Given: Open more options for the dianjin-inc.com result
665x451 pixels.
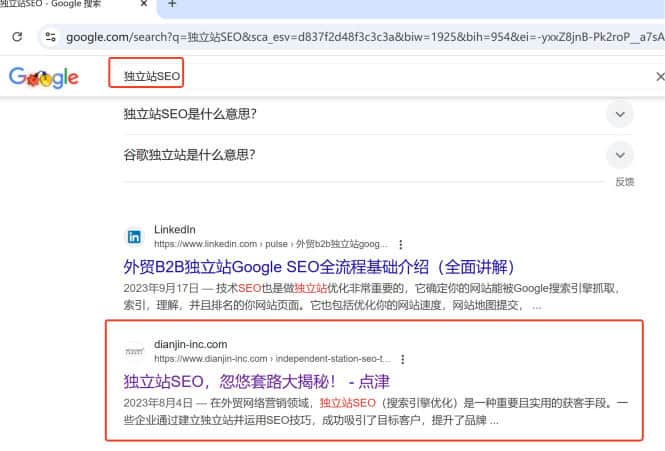Looking at the screenshot, I should [x=402, y=359].
